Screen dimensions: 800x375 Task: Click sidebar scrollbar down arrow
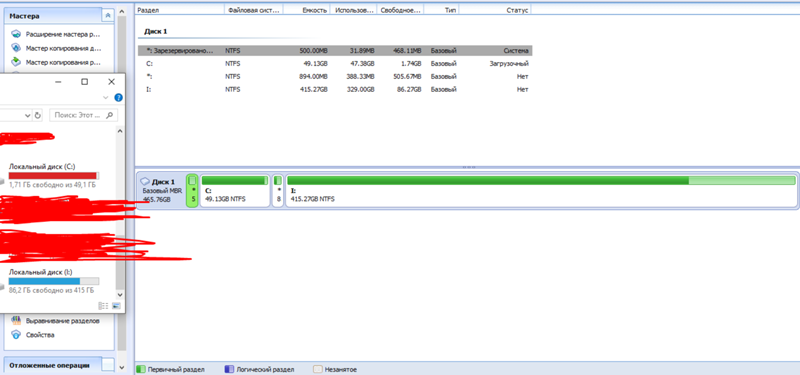point(121,367)
